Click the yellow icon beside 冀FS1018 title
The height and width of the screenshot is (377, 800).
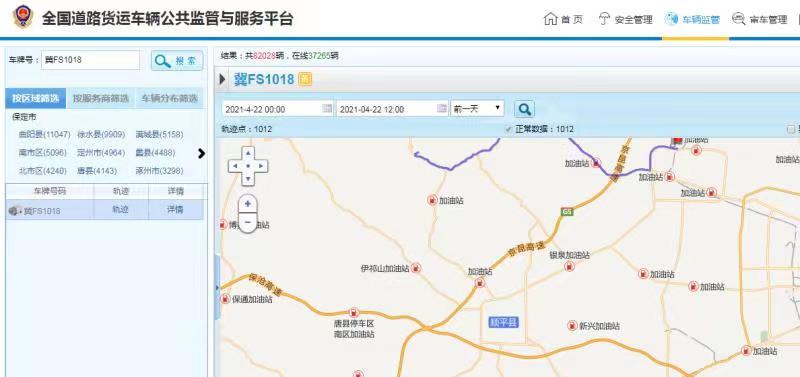click(x=305, y=79)
